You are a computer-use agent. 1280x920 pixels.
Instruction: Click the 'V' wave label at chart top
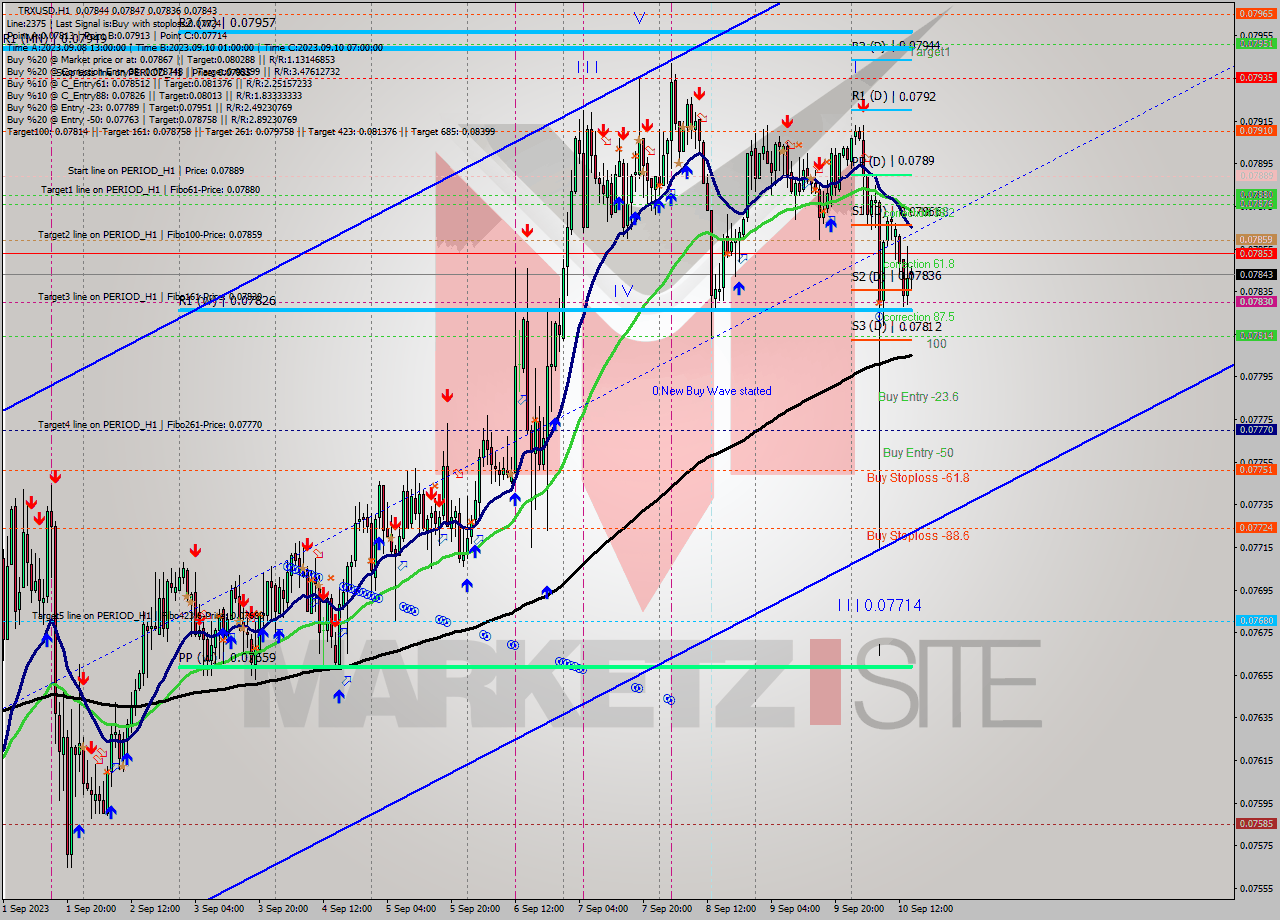click(x=639, y=17)
